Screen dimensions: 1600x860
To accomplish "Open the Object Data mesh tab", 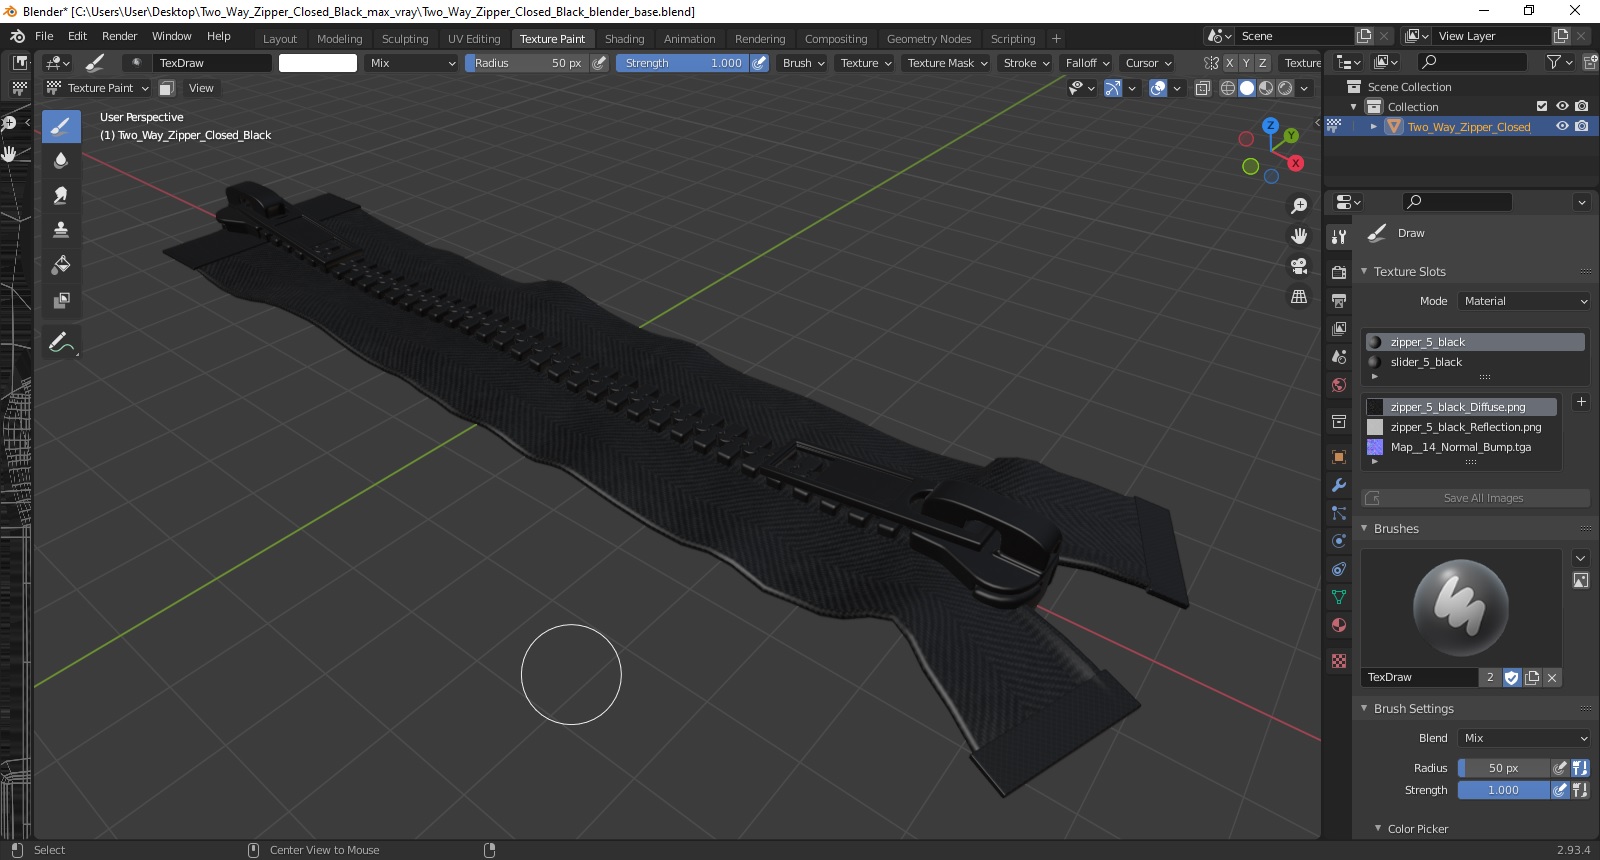I will coord(1339,597).
